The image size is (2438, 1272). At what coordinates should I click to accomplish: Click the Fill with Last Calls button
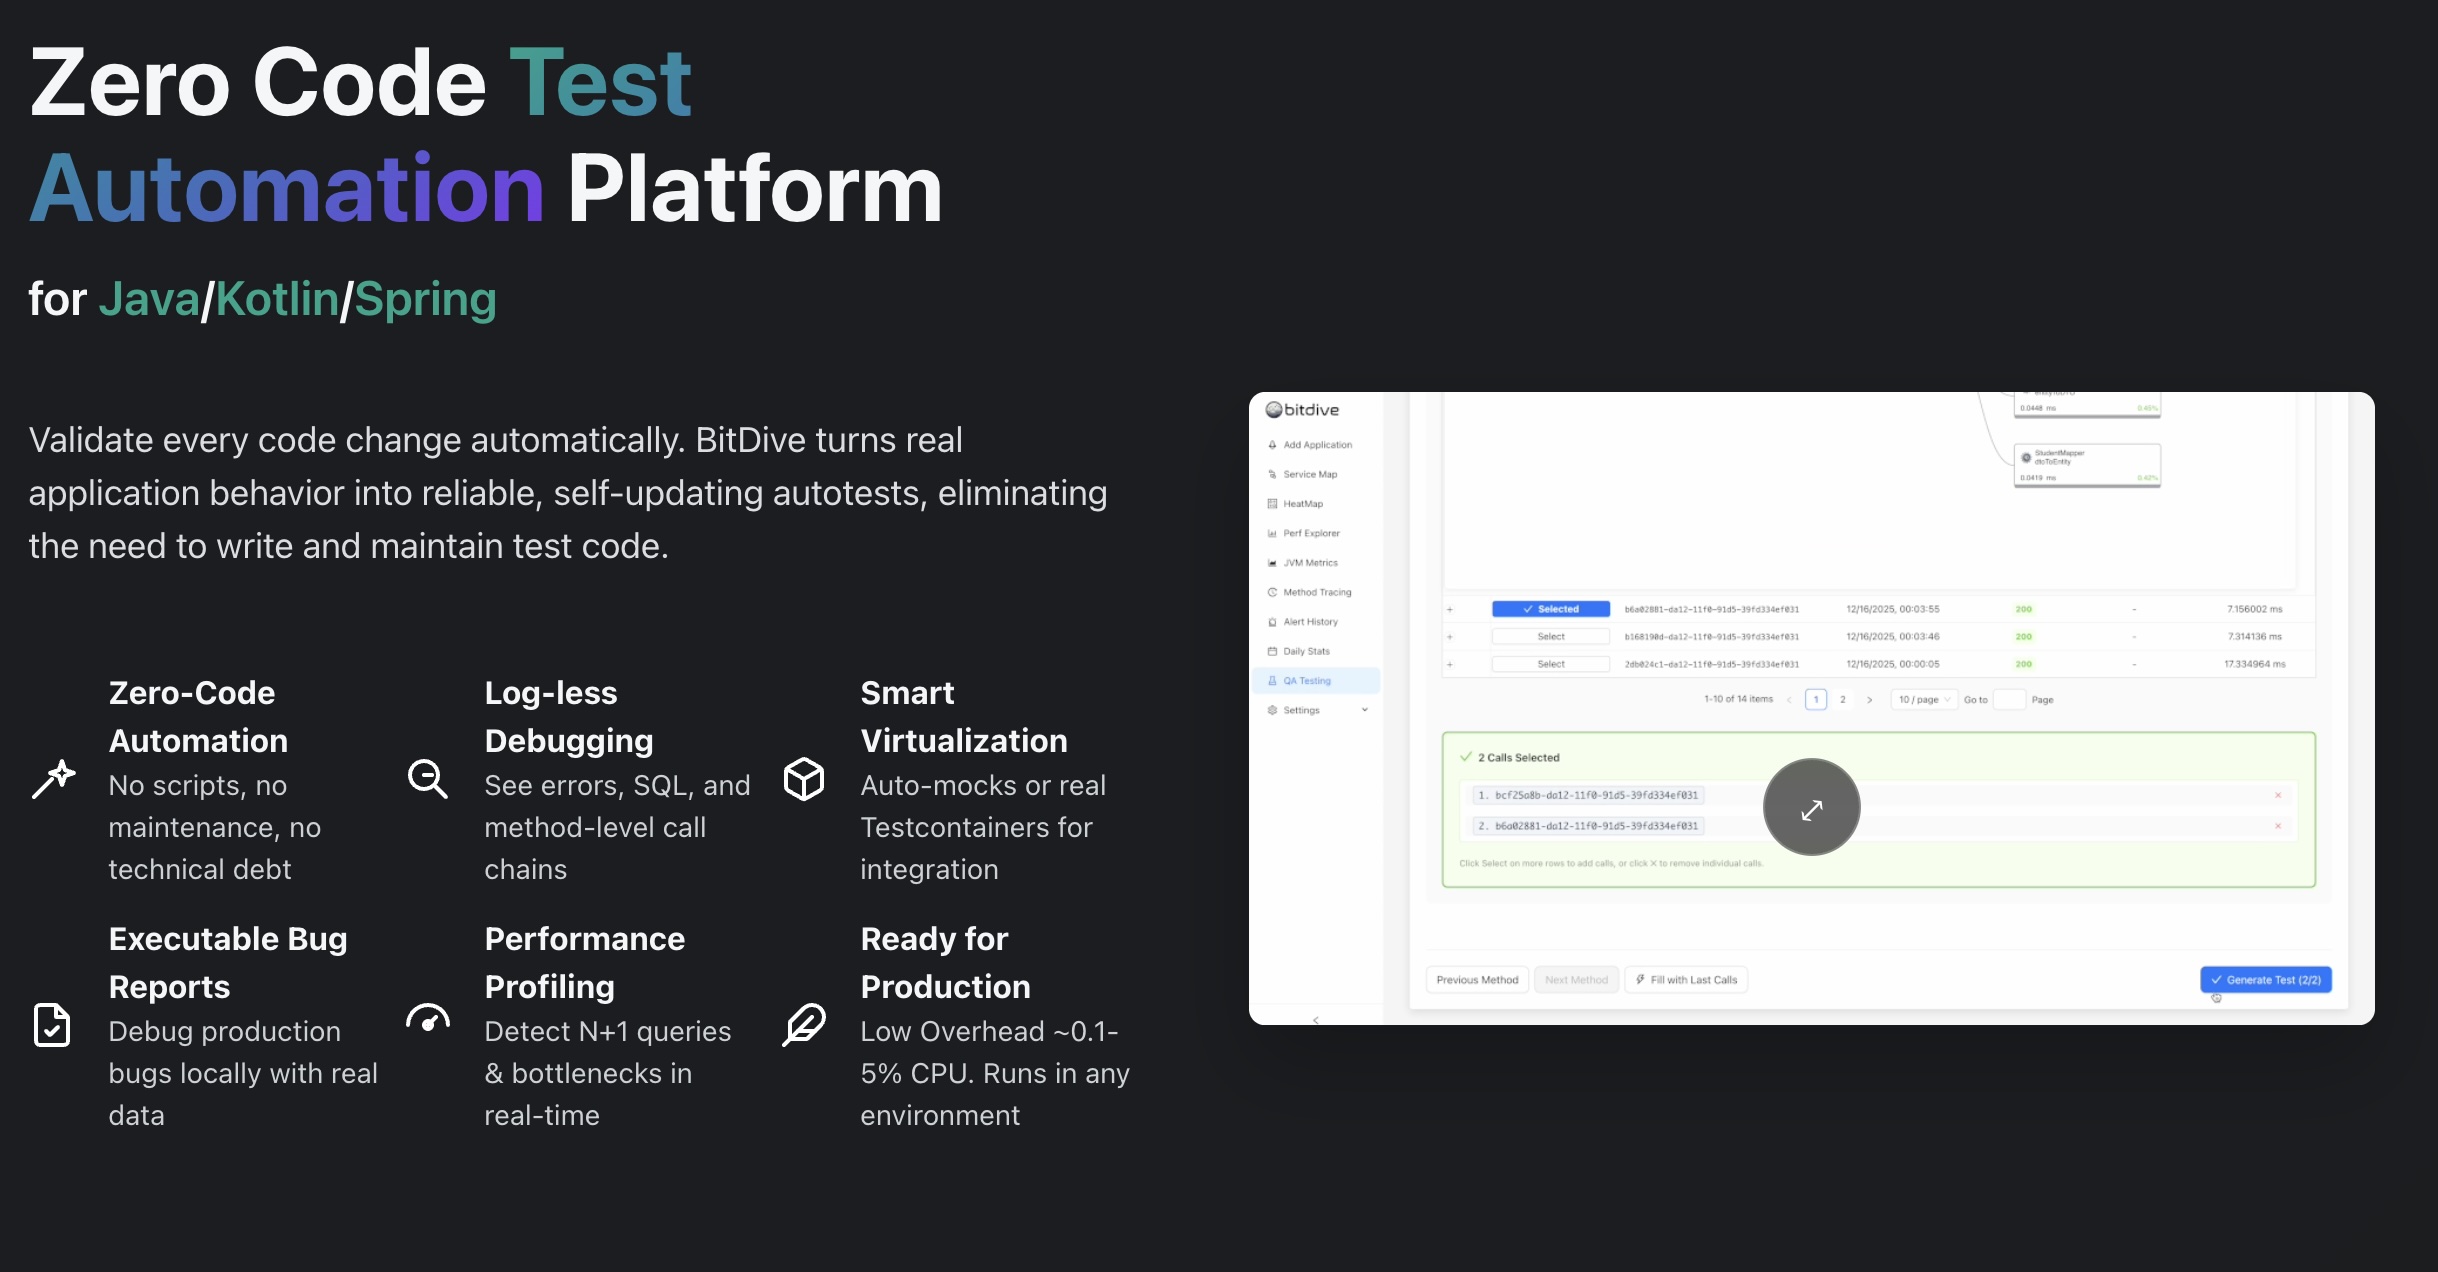[x=1687, y=980]
